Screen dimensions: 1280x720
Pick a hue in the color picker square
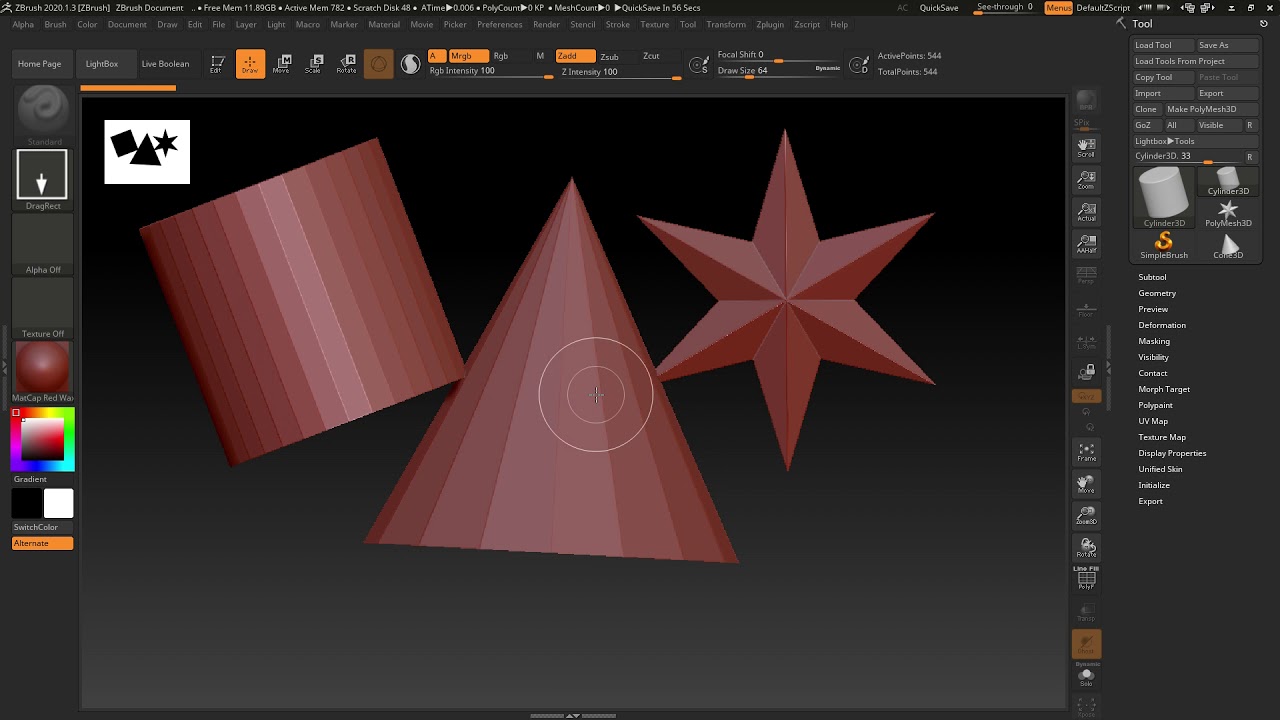[43, 440]
